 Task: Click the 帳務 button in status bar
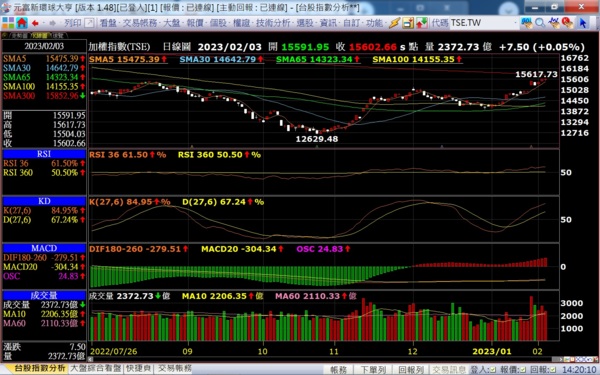pyautogui.click(x=338, y=370)
